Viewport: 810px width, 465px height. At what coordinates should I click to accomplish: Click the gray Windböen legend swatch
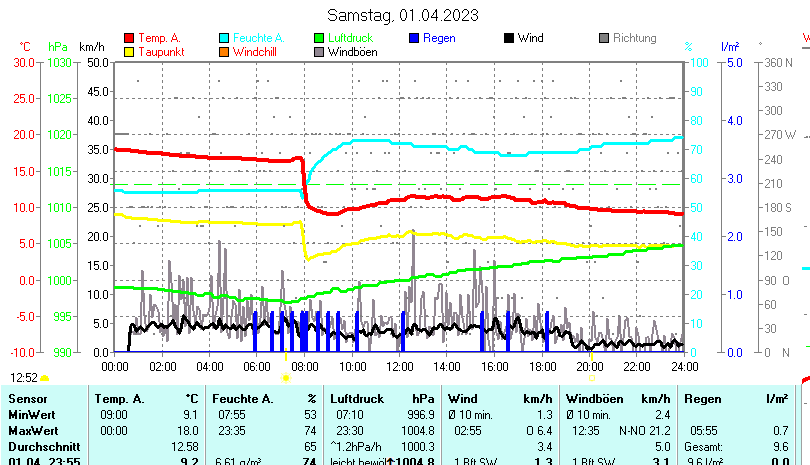pos(319,52)
